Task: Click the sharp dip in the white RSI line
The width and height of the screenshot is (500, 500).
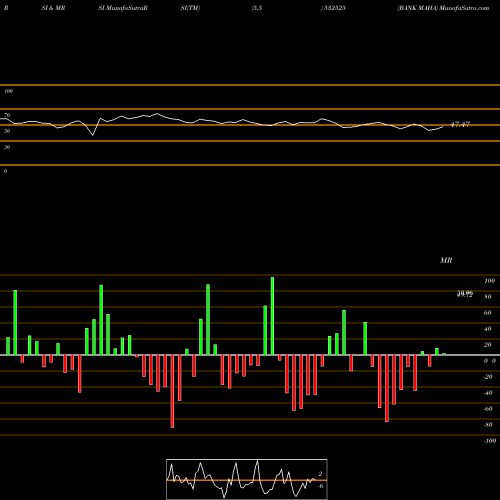Action: click(93, 134)
